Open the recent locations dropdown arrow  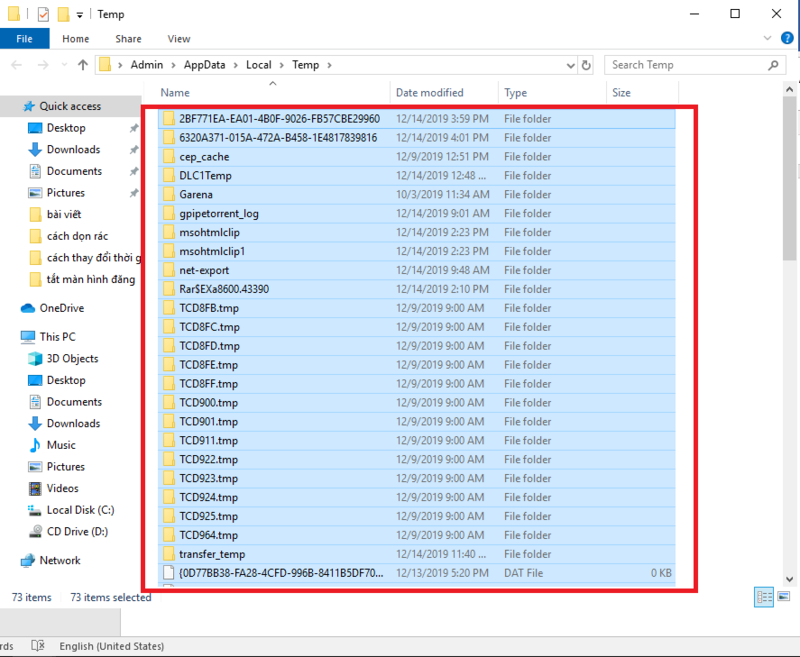pos(64,65)
